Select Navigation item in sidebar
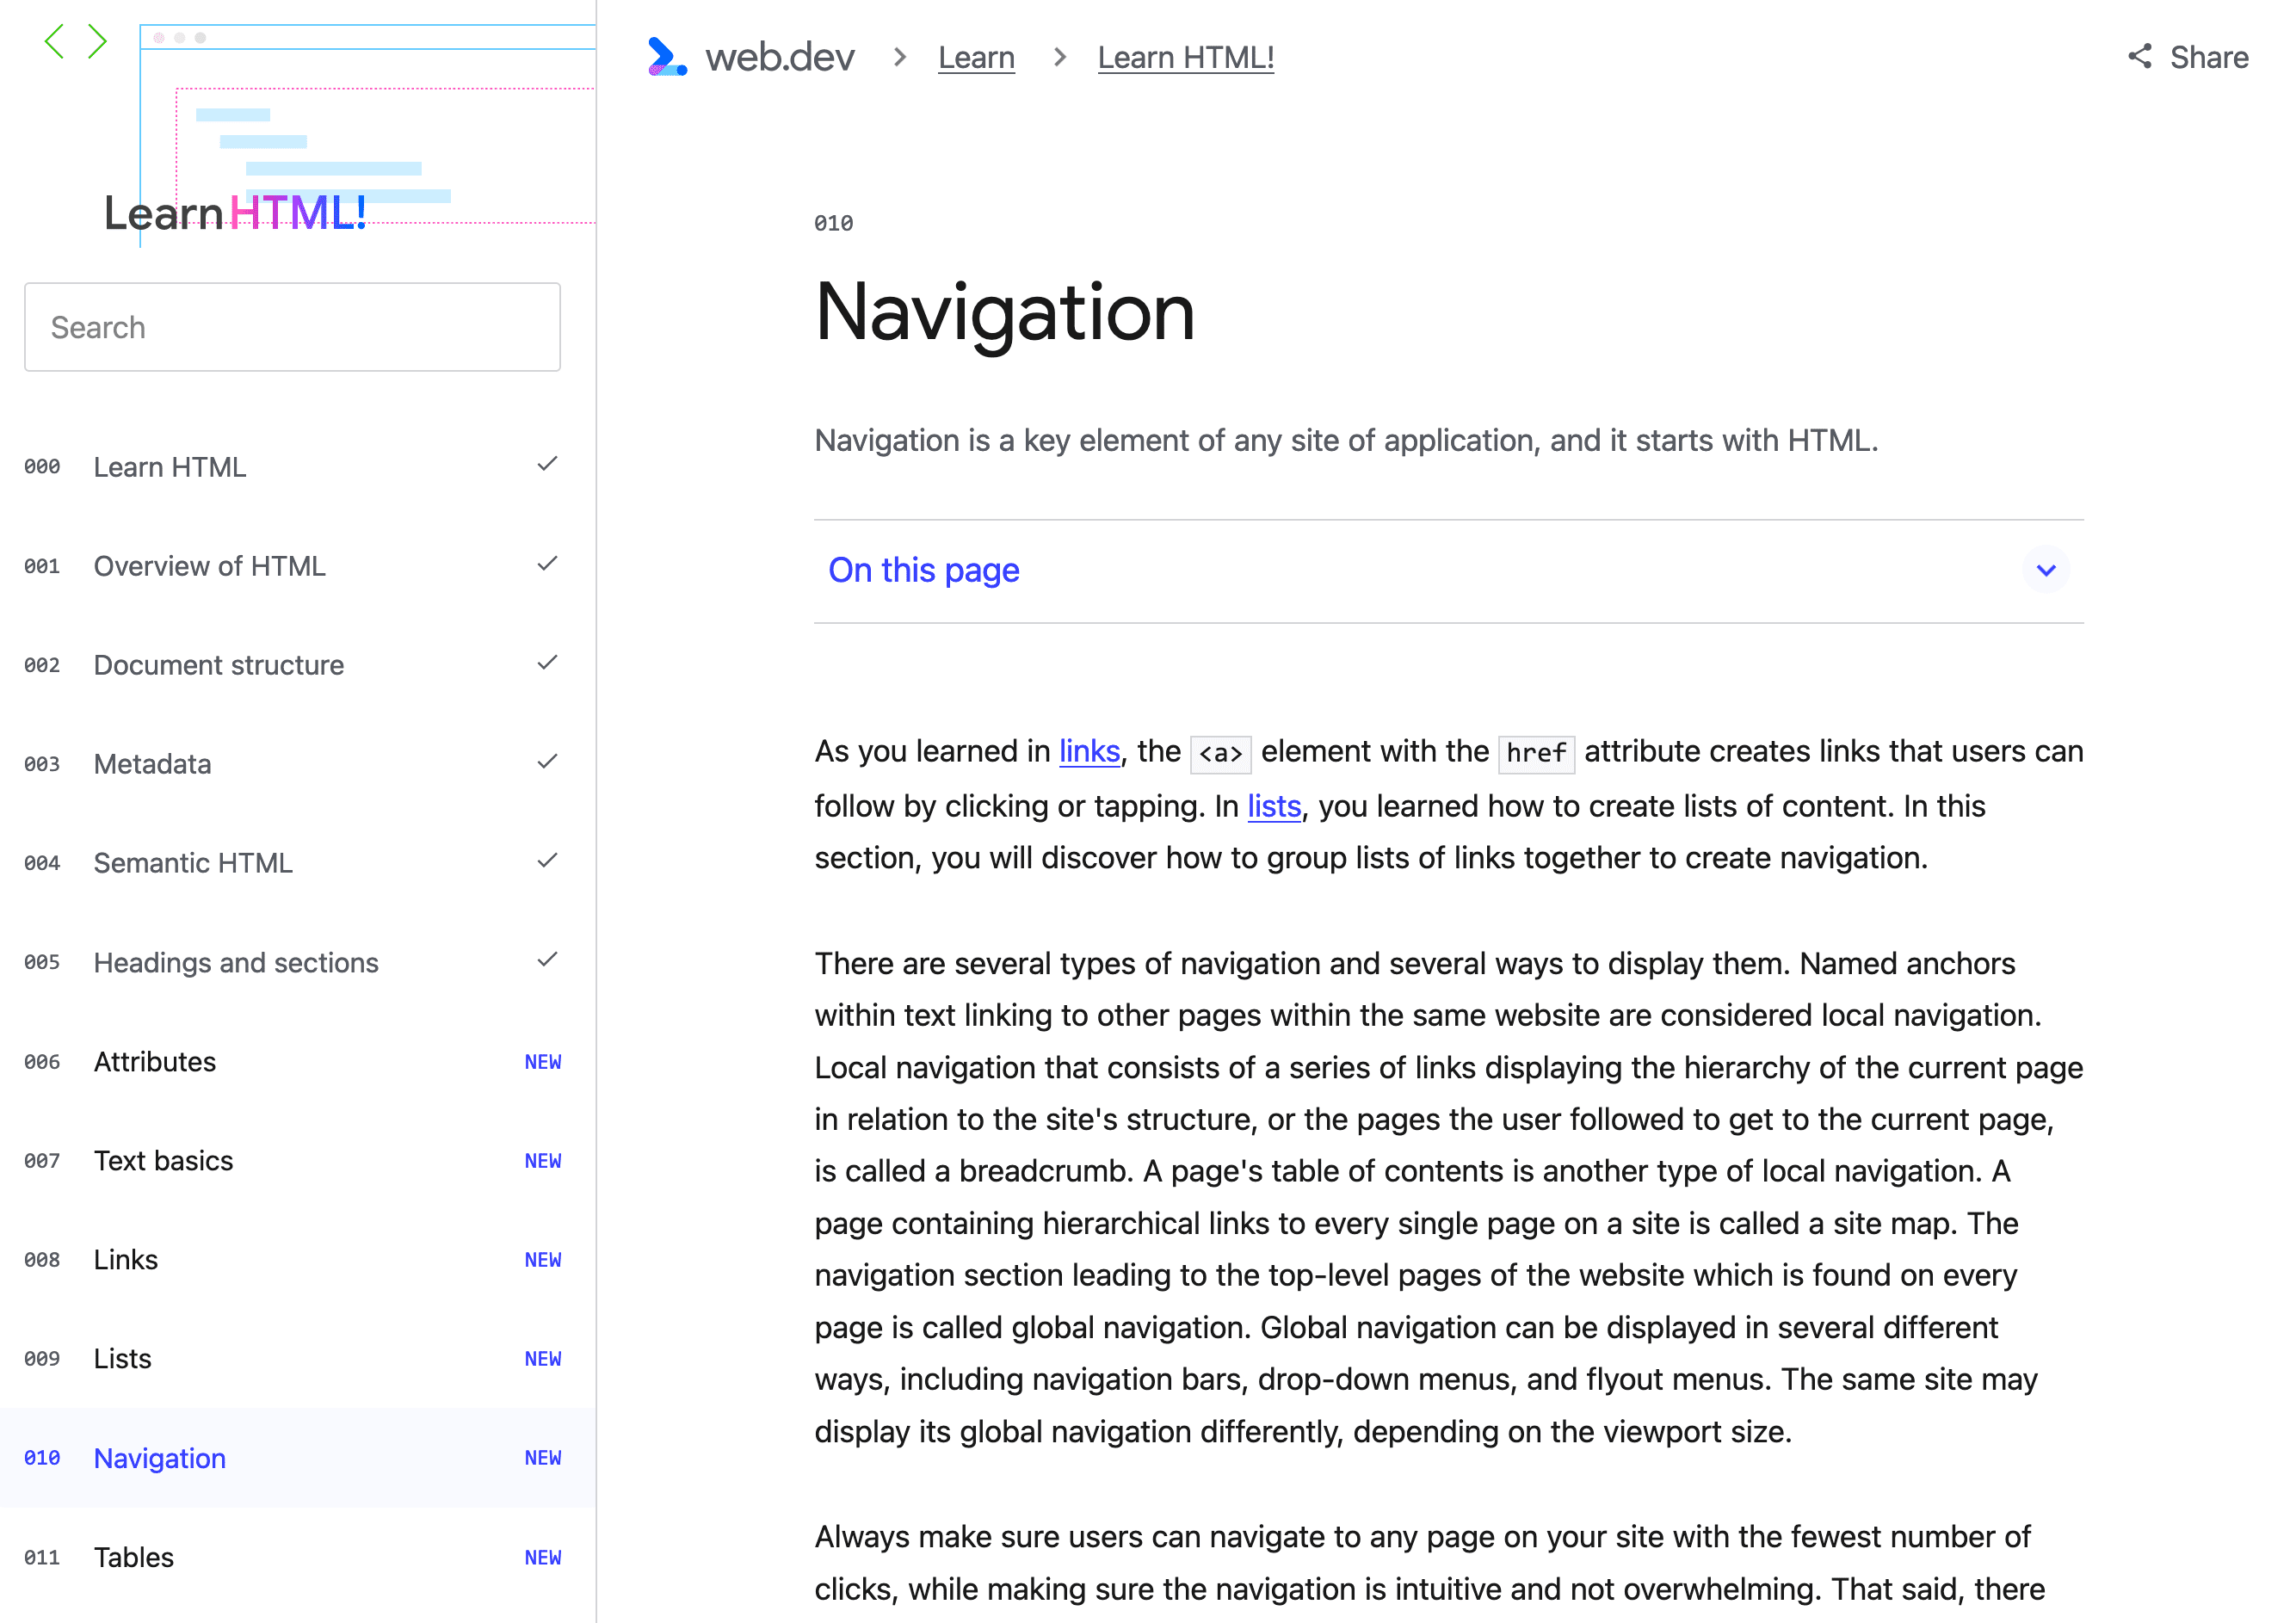The image size is (2296, 1623). pyautogui.click(x=162, y=1456)
